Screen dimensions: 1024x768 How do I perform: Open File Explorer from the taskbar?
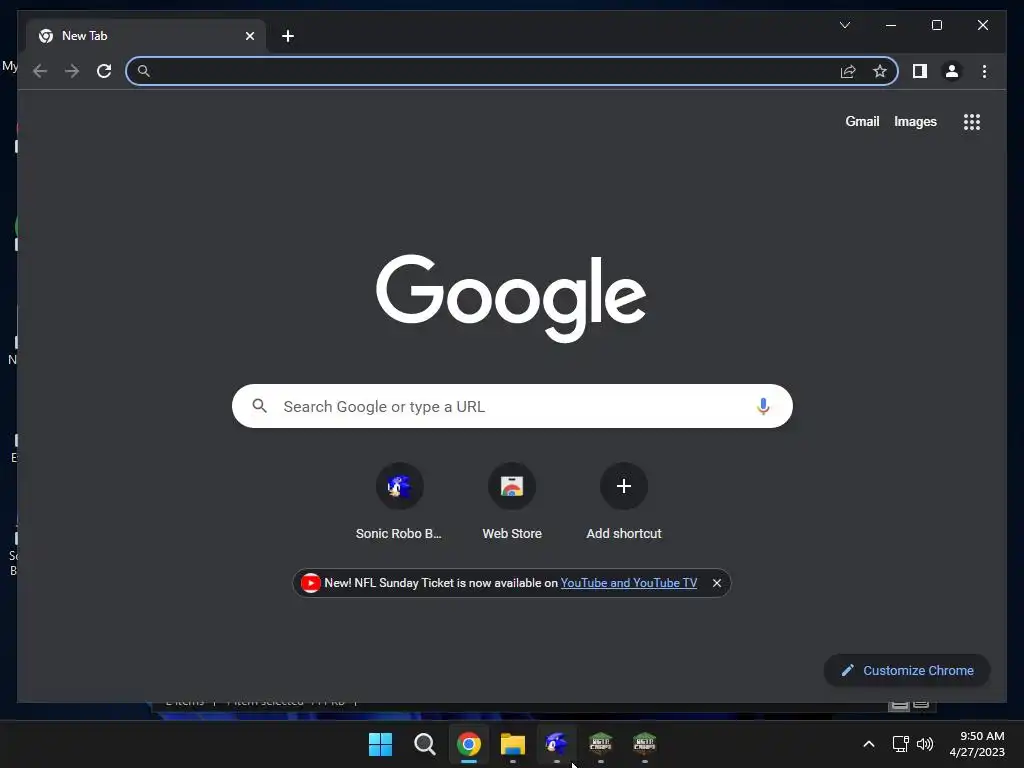pyautogui.click(x=513, y=744)
